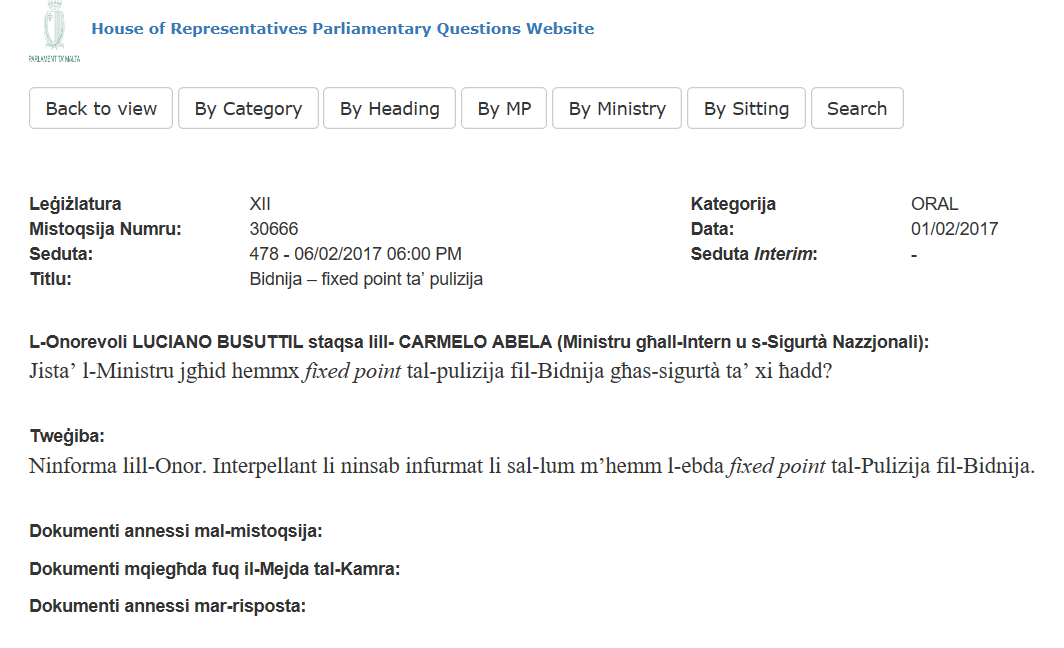Select question number 30666
The width and height of the screenshot is (1064, 648).
pos(273,229)
